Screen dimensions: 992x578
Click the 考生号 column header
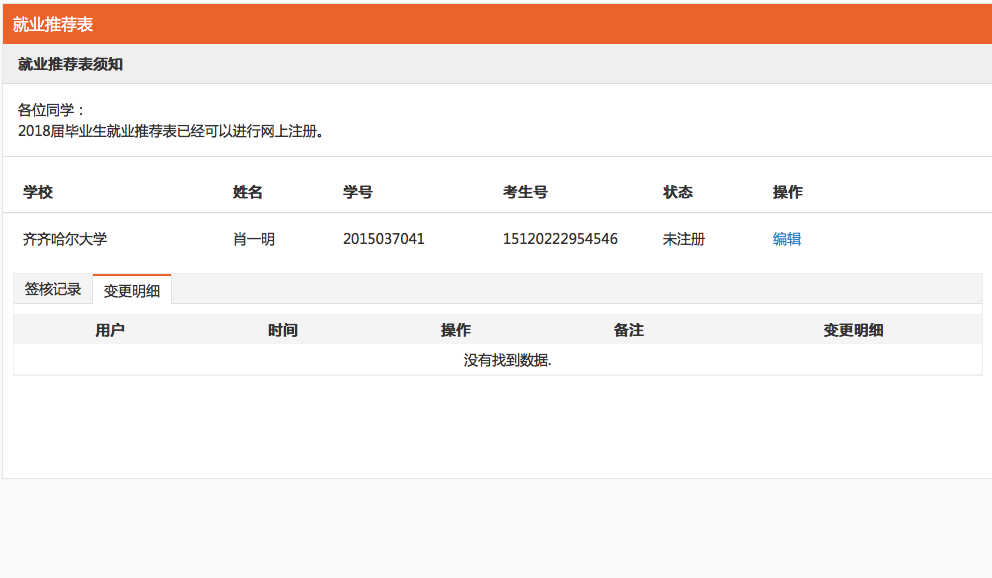525,192
